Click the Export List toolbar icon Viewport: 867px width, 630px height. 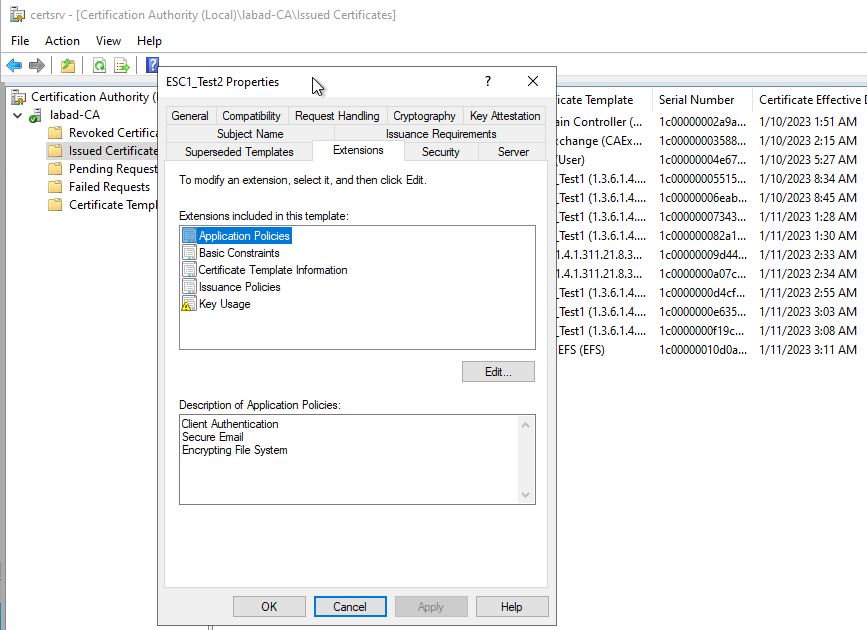122,66
